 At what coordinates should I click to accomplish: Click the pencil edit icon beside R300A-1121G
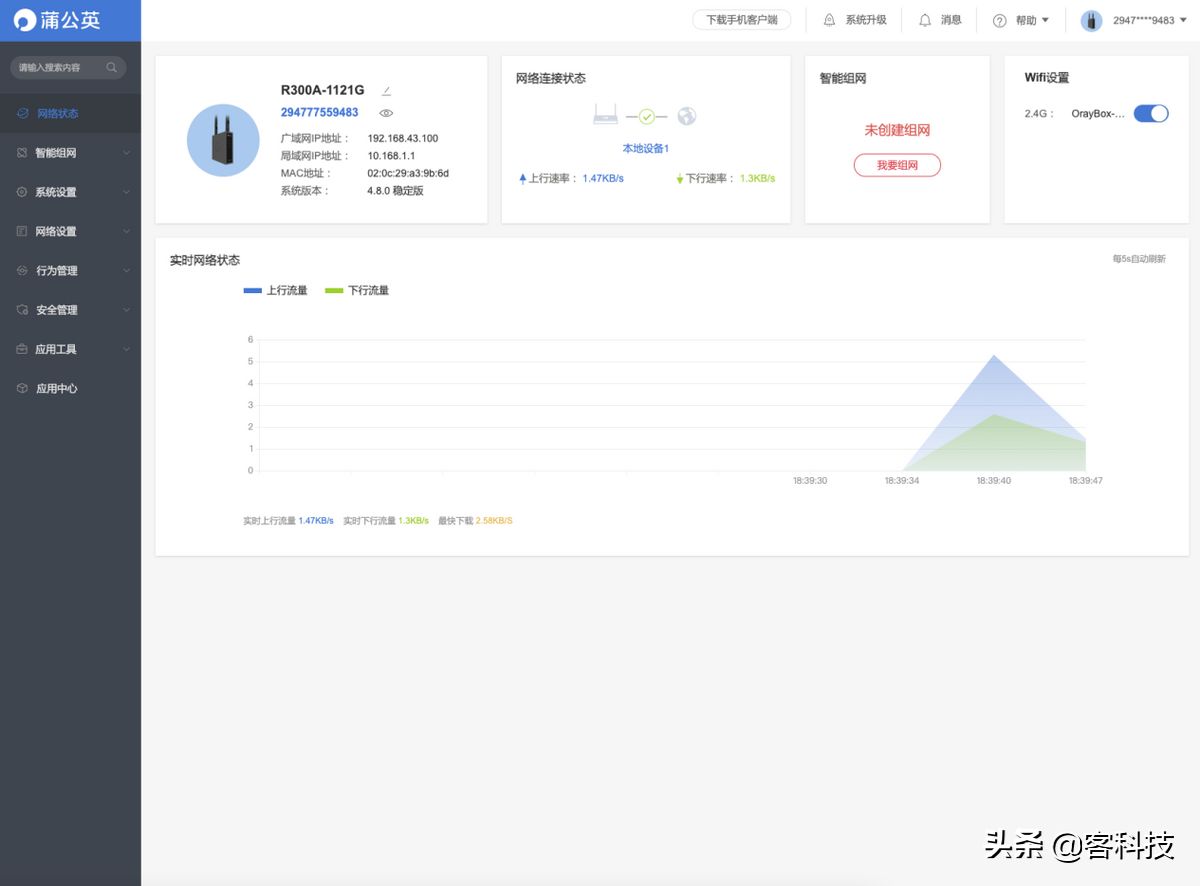click(x=386, y=91)
